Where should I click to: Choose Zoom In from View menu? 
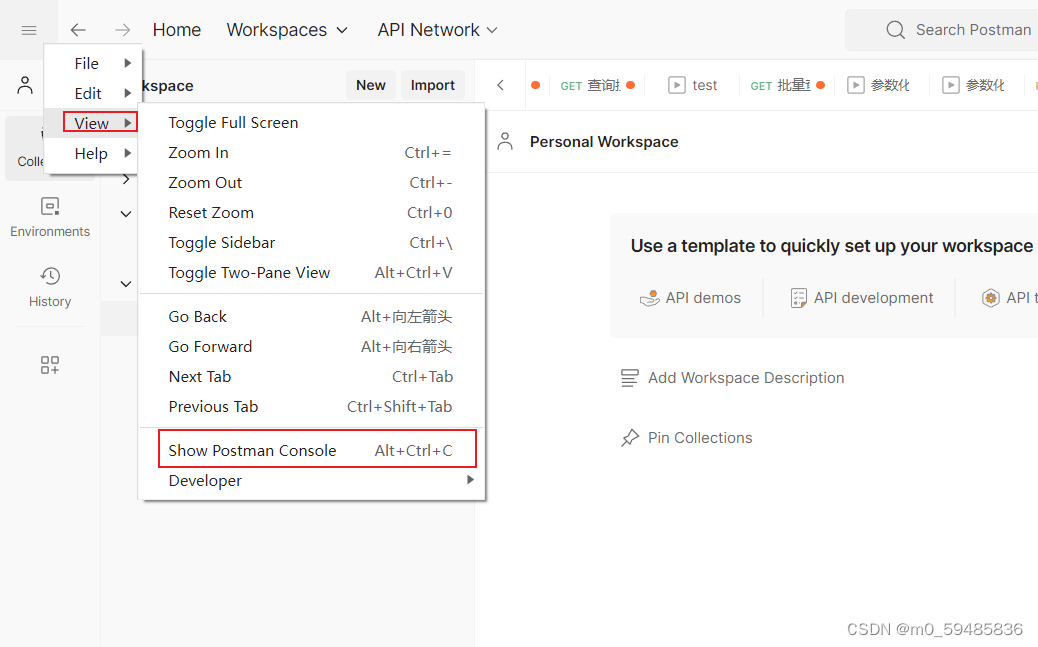click(x=311, y=152)
